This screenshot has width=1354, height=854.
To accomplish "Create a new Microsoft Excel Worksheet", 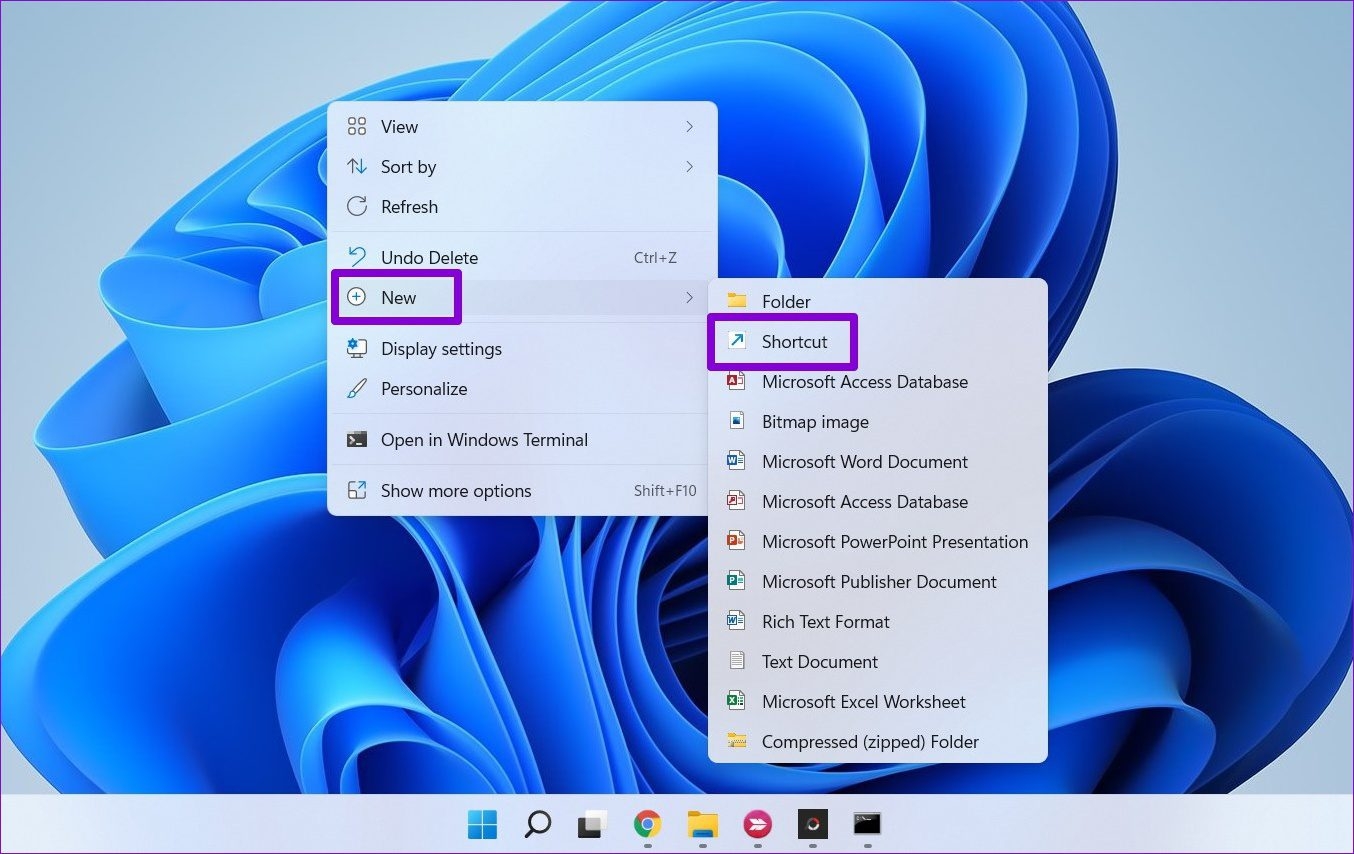I will click(863, 701).
